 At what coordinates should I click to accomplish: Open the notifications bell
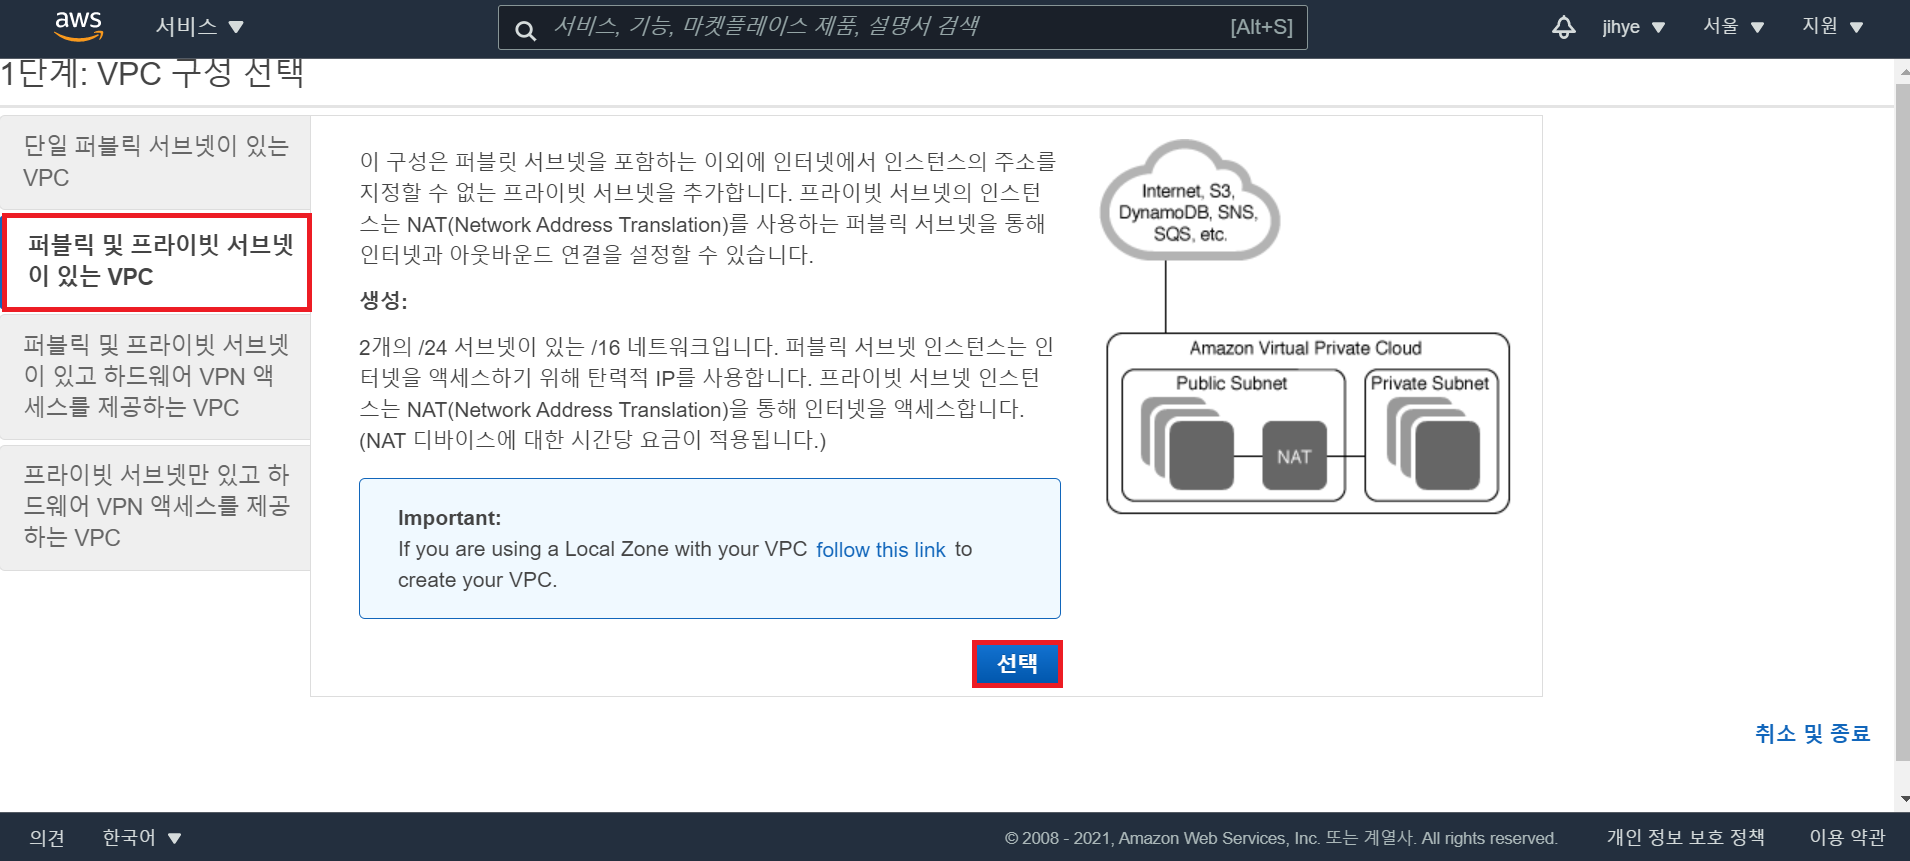(1563, 27)
